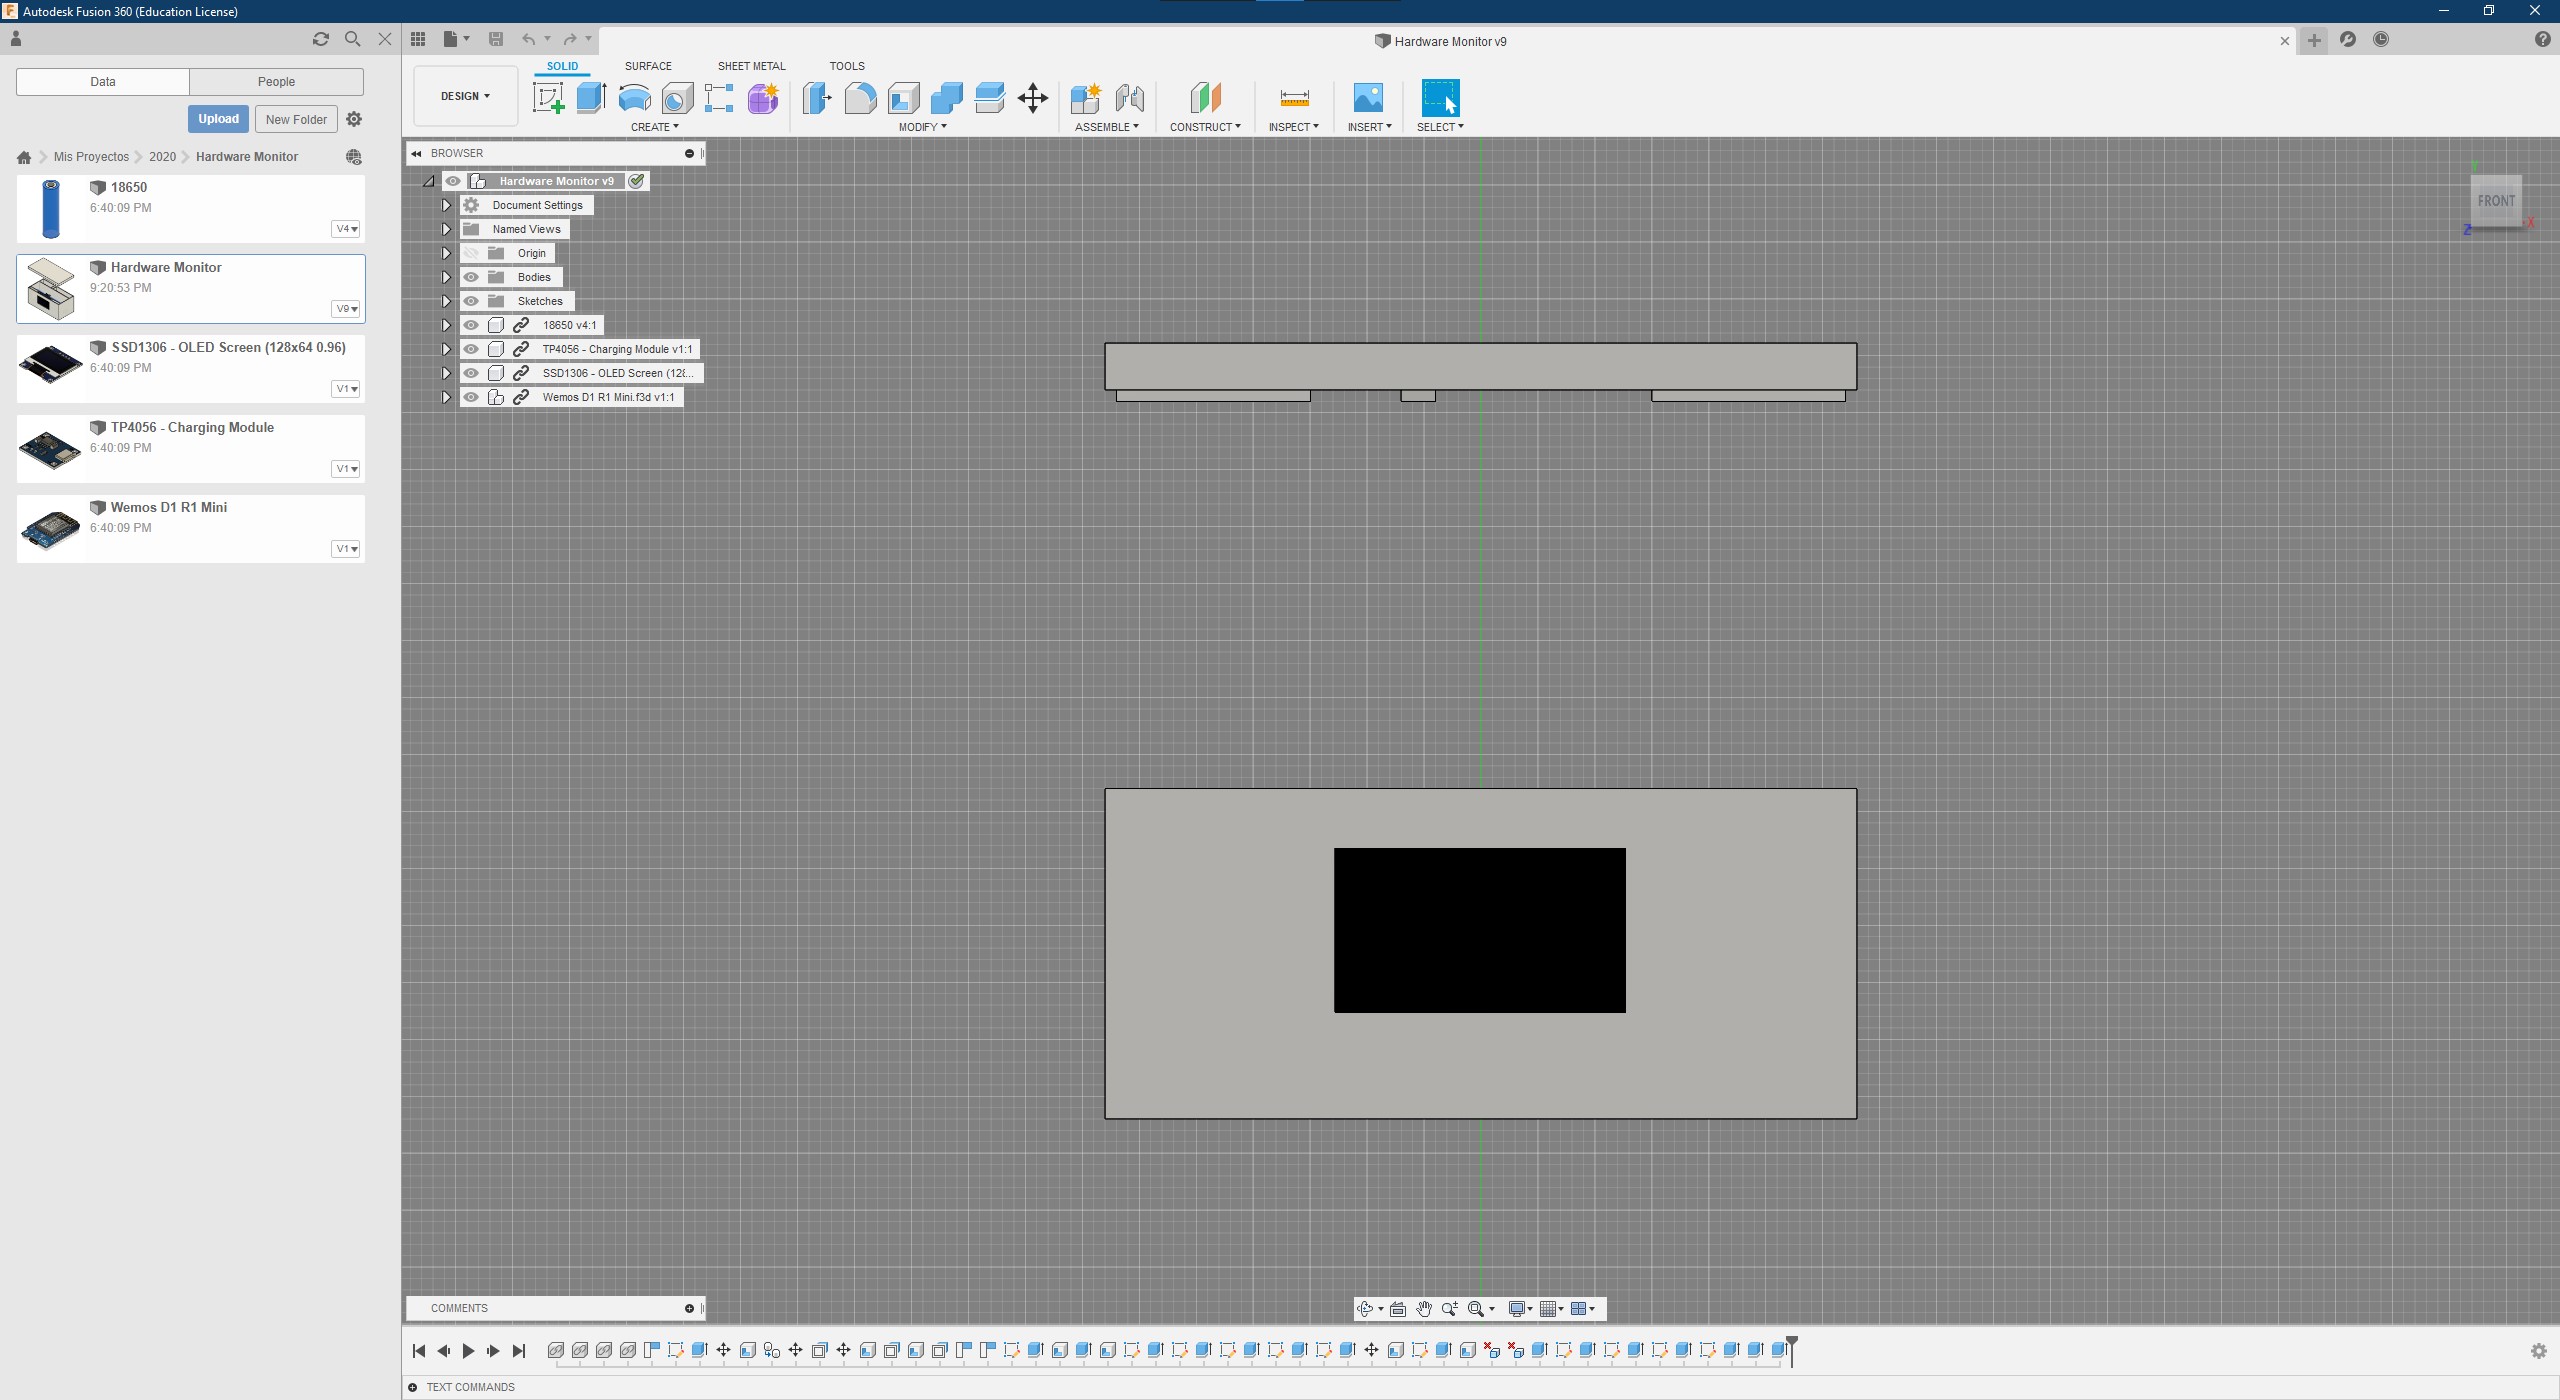Click the Select tool icon
The width and height of the screenshot is (2560, 1400).
point(1440,98)
